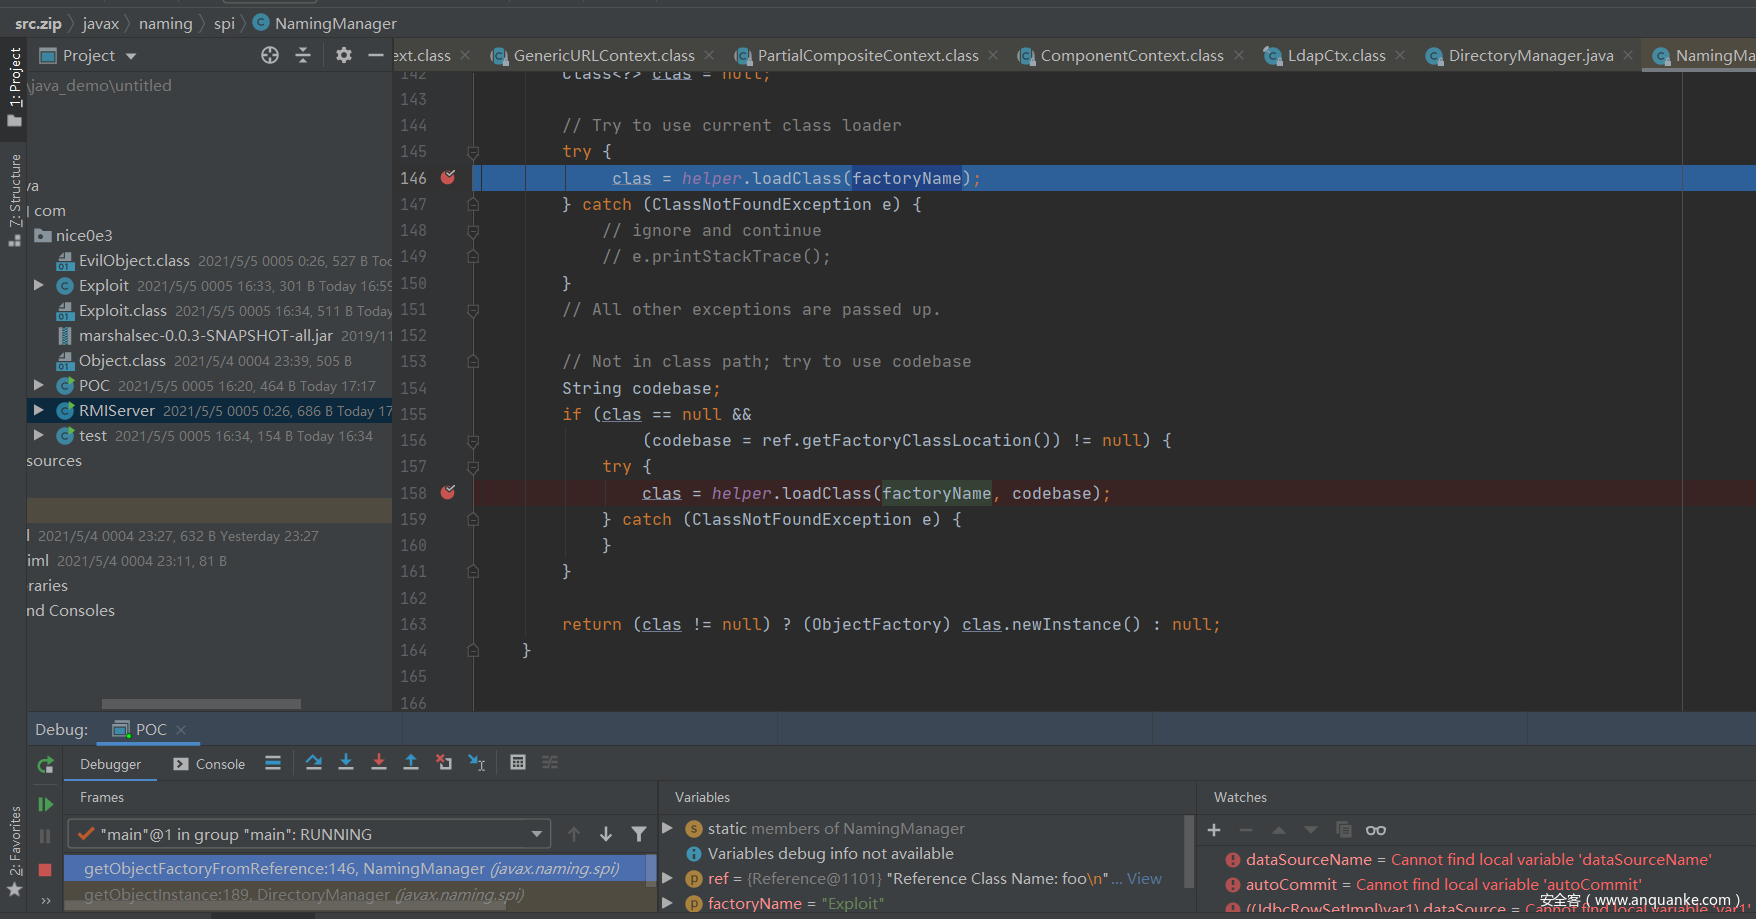
Task: Toggle breakpoint on line 146
Action: (448, 178)
